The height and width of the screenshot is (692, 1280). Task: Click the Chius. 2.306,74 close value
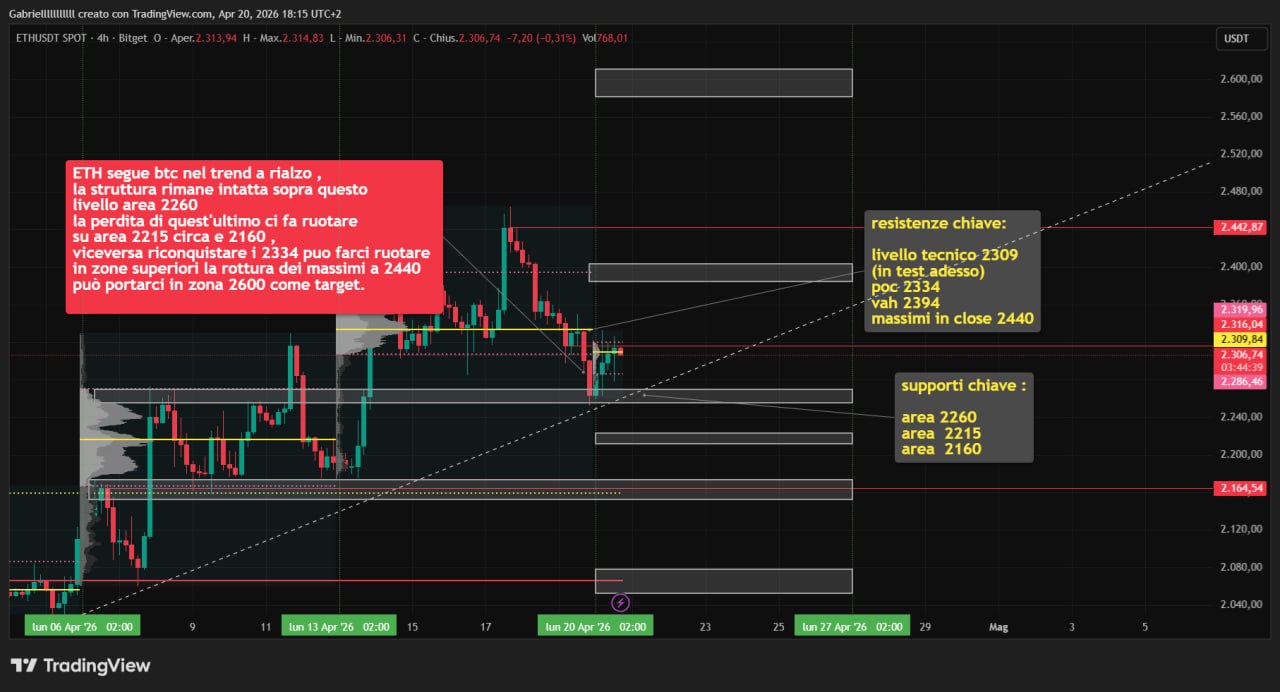point(465,38)
